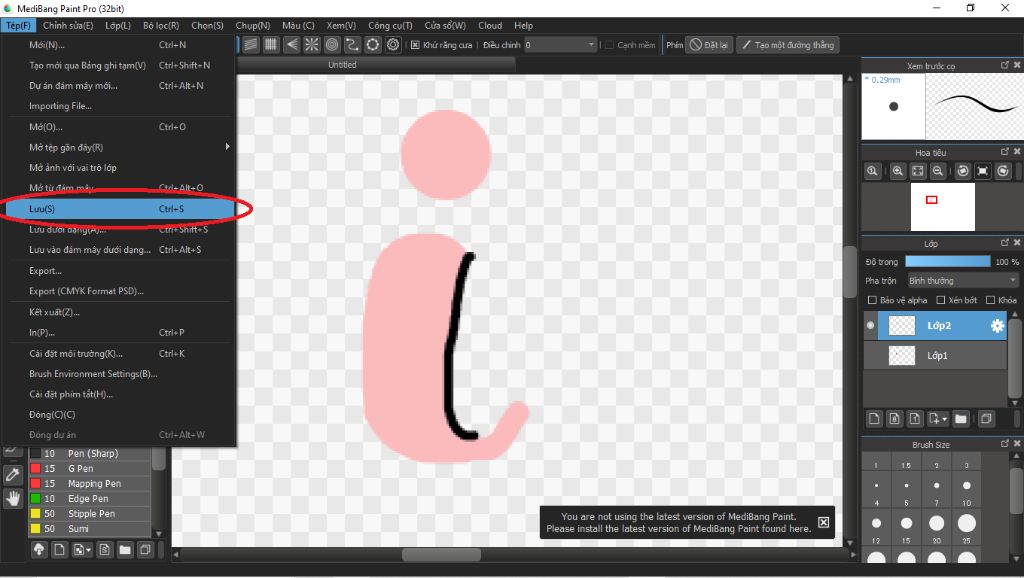Click the add script brush icon
This screenshot has width=1024, height=578.
(104, 550)
